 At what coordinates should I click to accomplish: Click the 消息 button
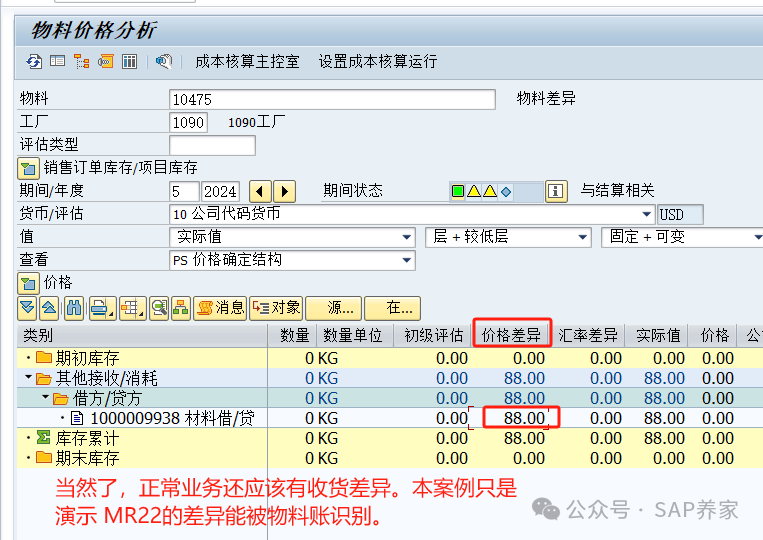pyautogui.click(x=220, y=308)
